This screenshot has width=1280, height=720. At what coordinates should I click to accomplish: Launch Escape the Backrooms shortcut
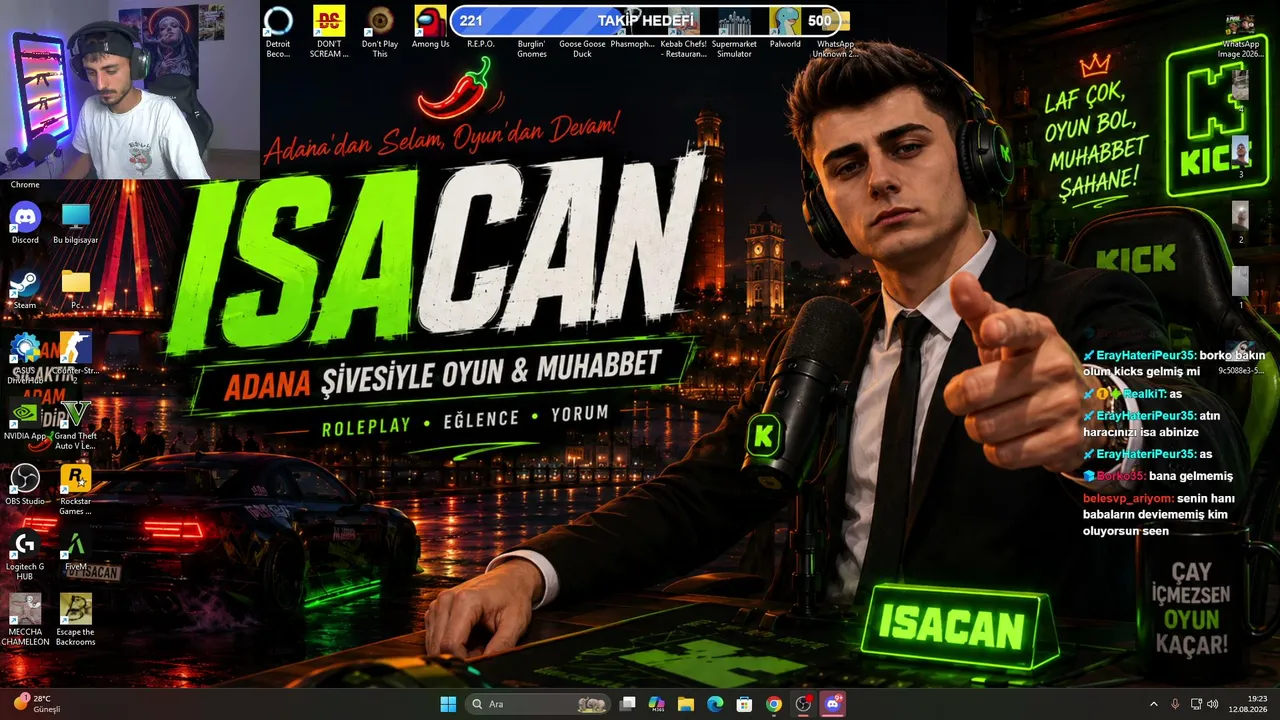tap(75, 620)
